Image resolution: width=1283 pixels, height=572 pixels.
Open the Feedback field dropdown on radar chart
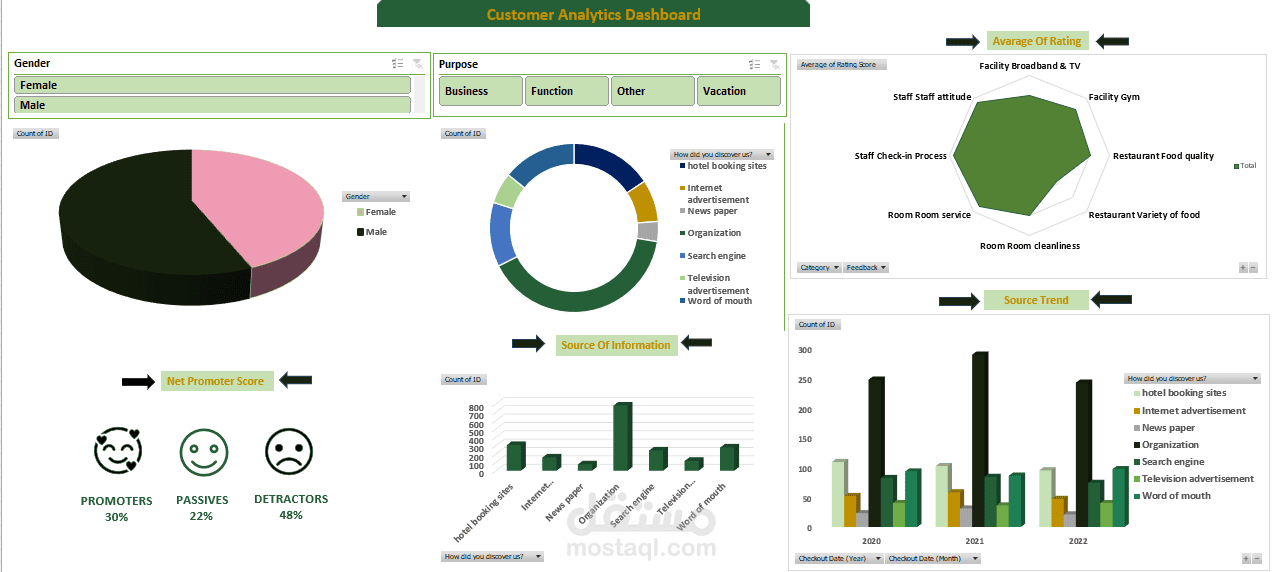click(x=866, y=268)
